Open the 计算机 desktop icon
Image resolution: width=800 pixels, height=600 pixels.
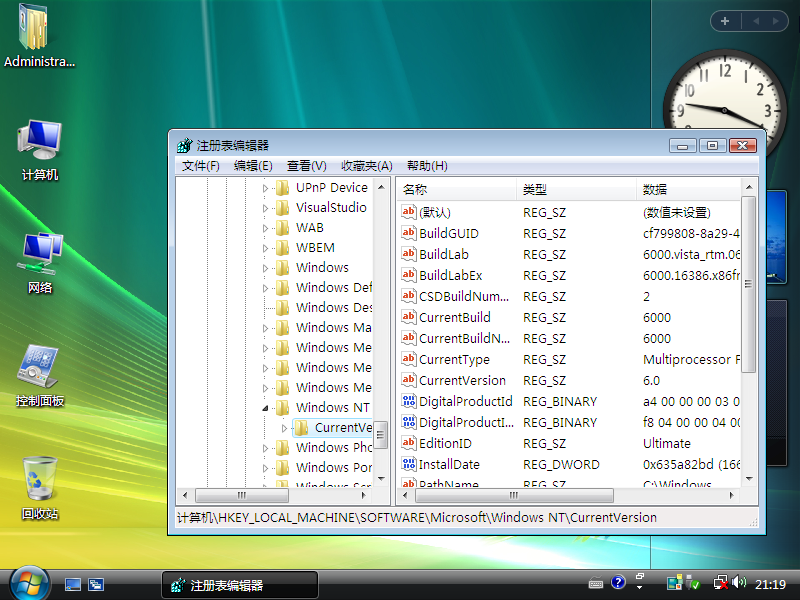tap(39, 150)
